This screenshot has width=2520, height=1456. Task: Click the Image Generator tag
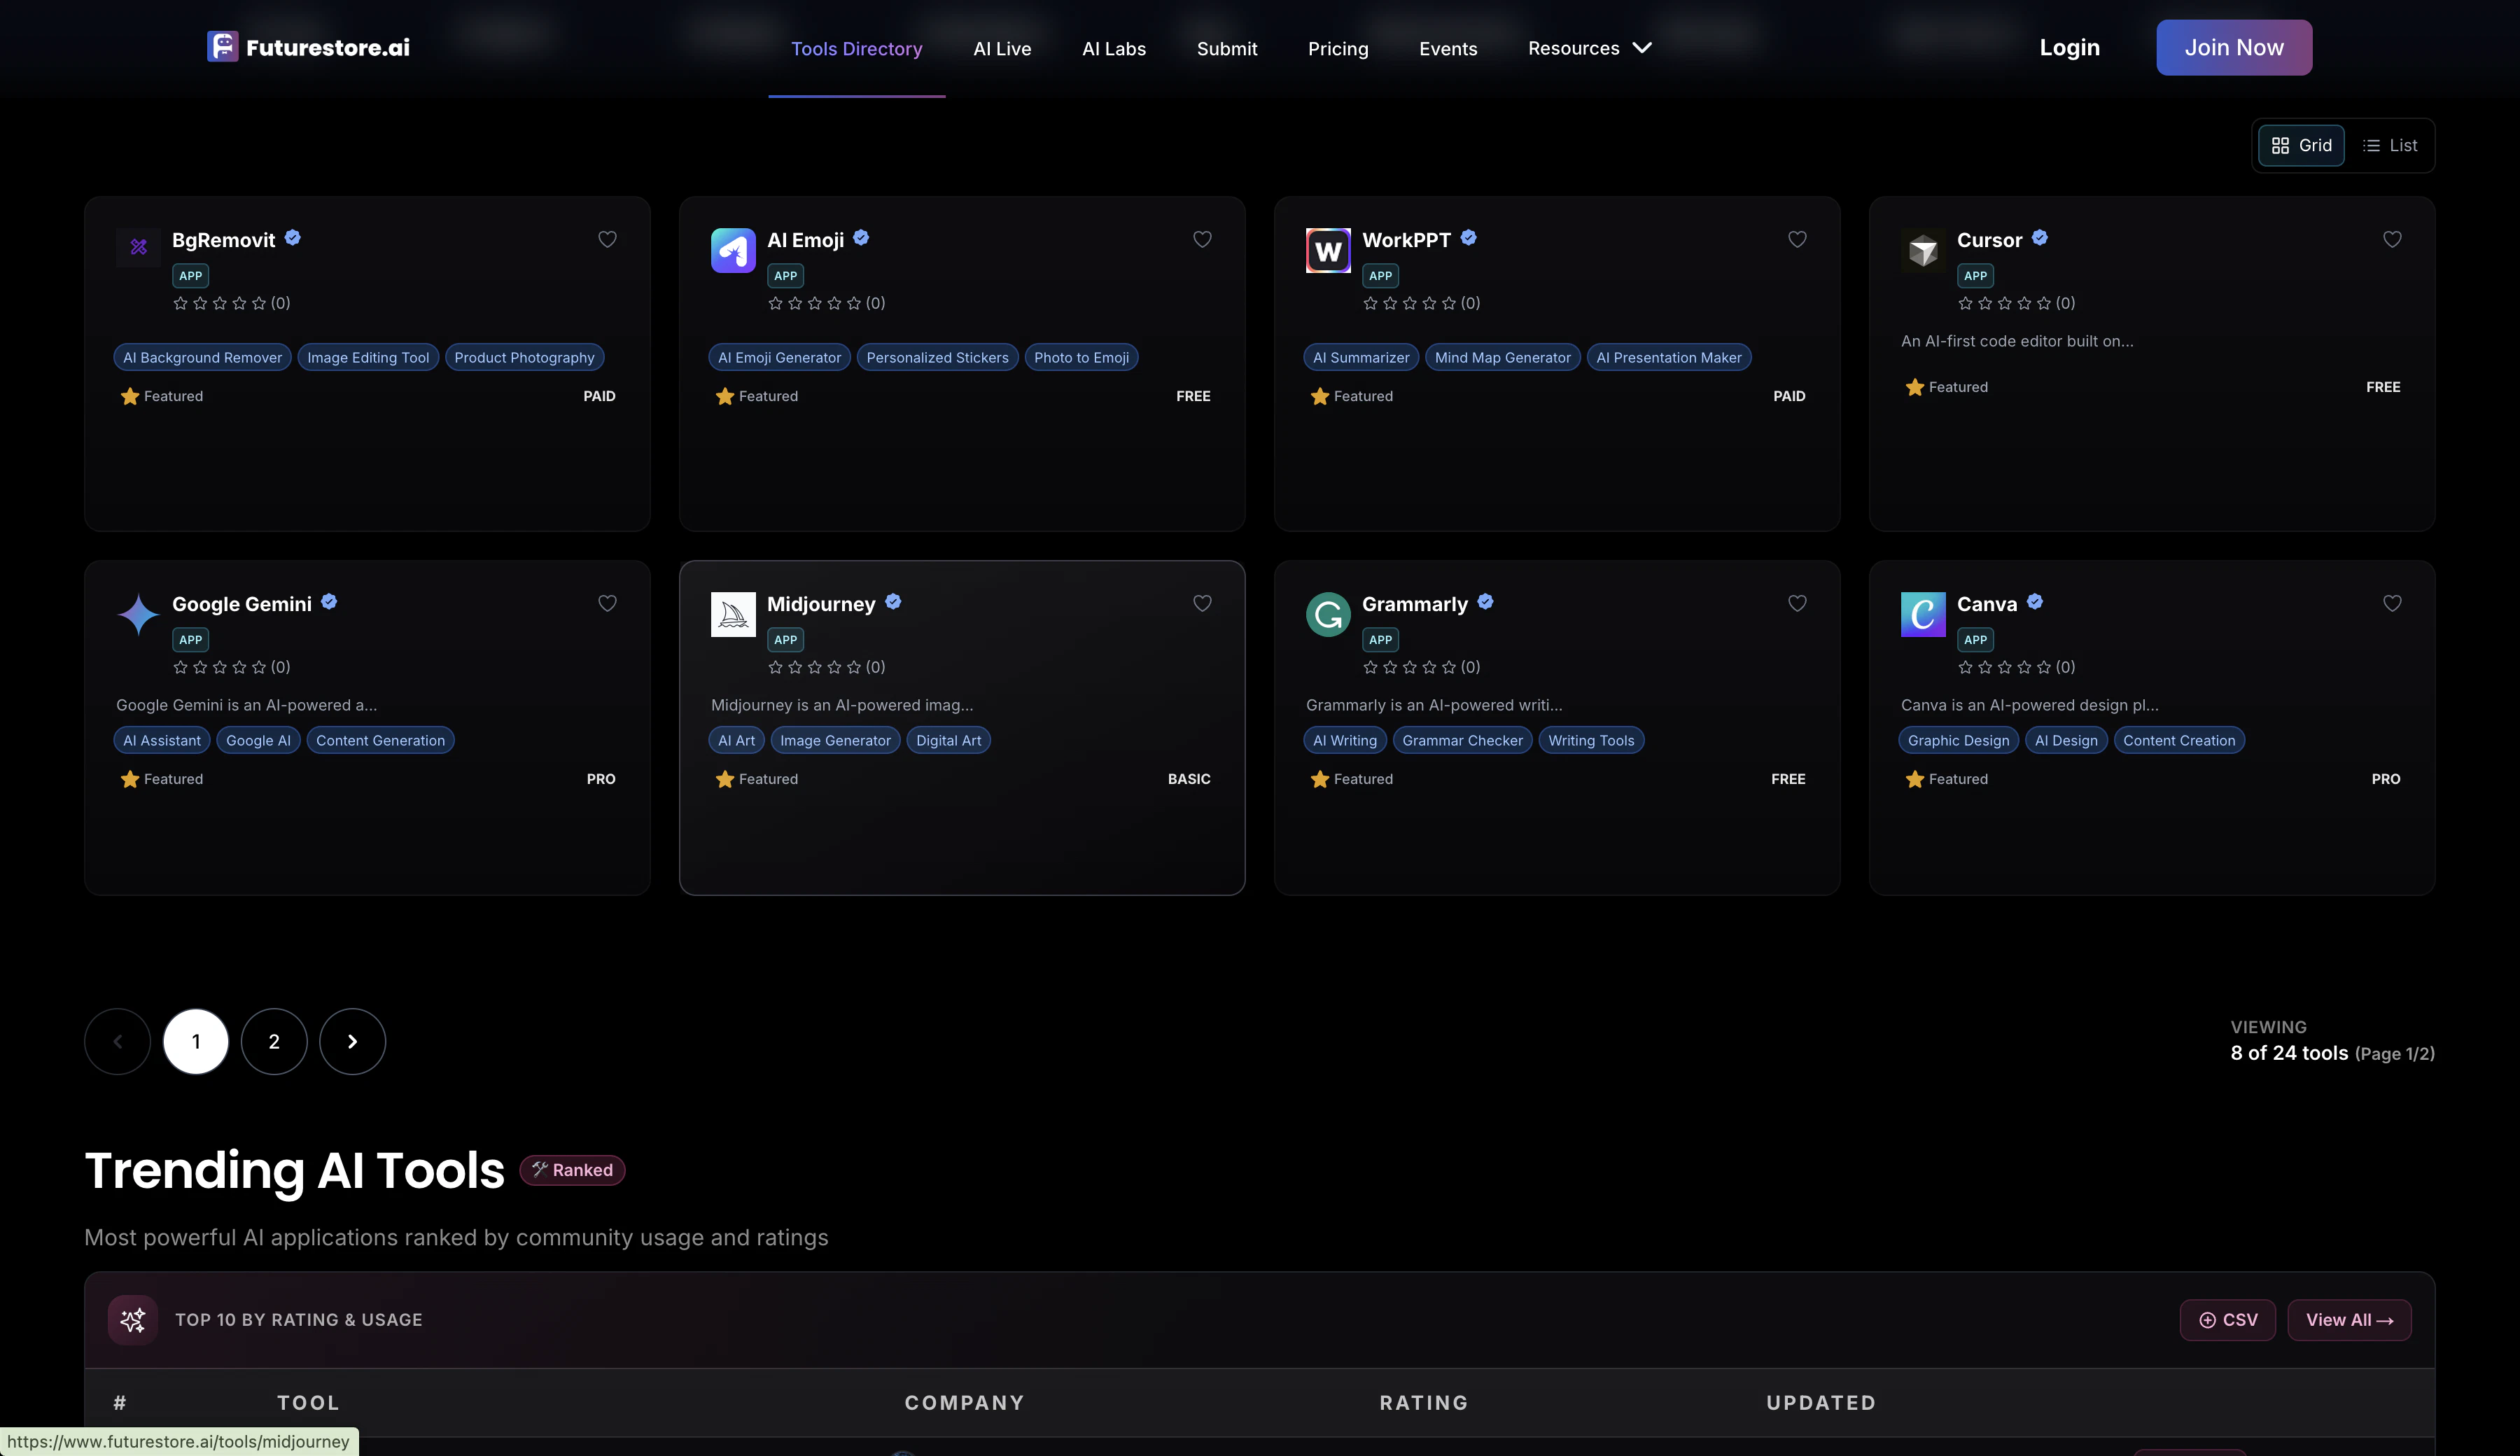[x=835, y=740]
